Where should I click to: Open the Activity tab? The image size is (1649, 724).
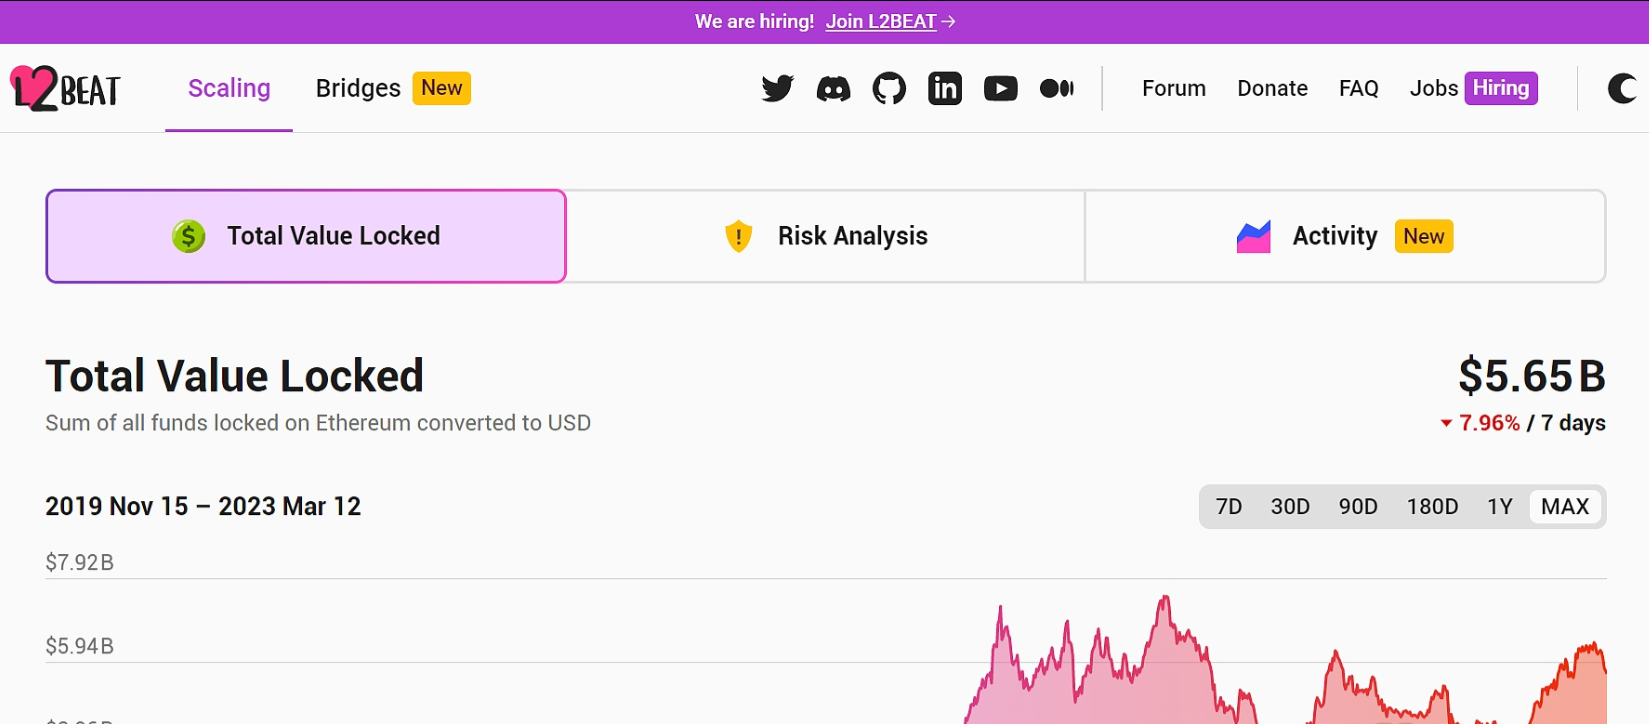[x=1345, y=236]
